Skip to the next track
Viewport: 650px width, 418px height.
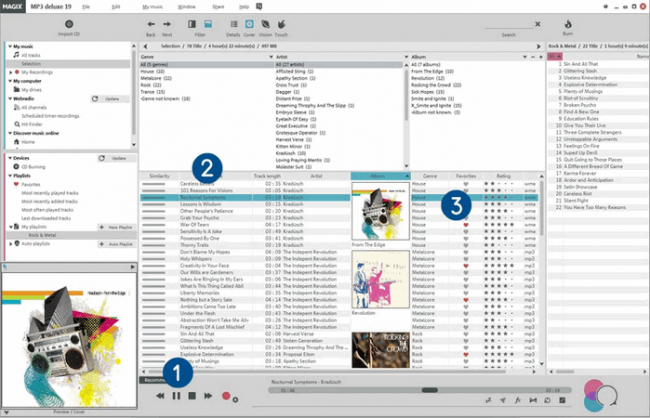(208, 396)
